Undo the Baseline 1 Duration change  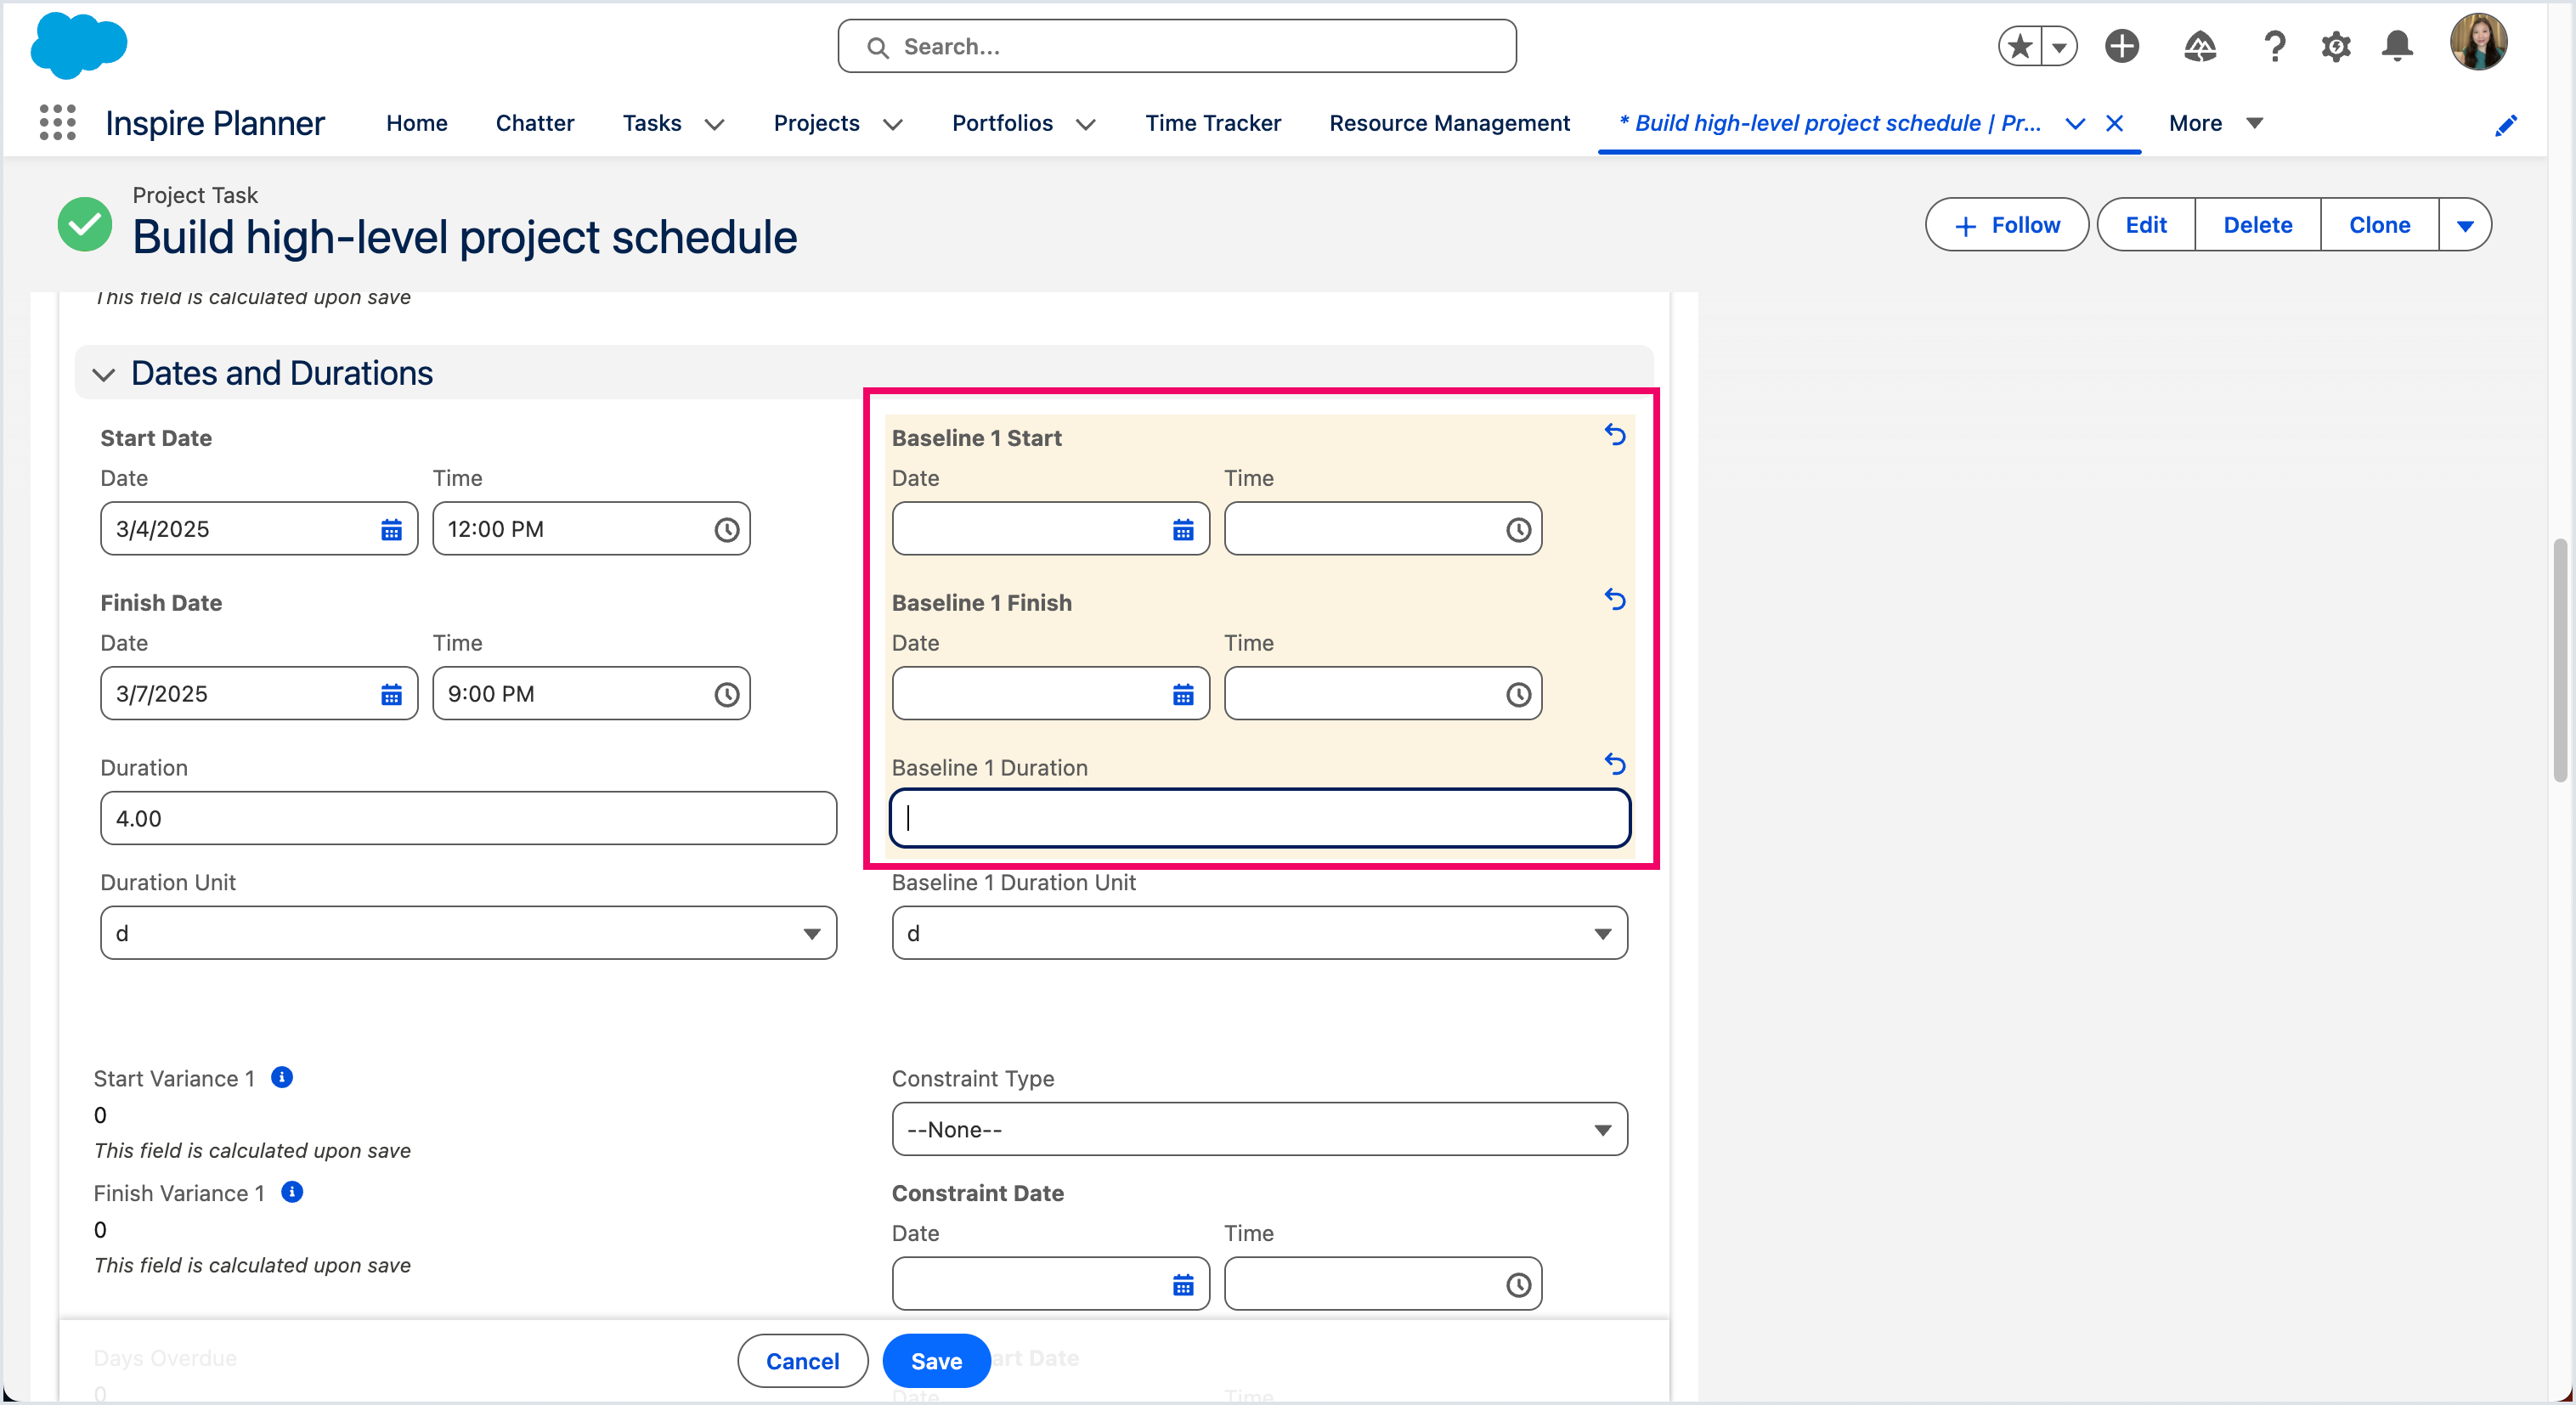(x=1615, y=765)
